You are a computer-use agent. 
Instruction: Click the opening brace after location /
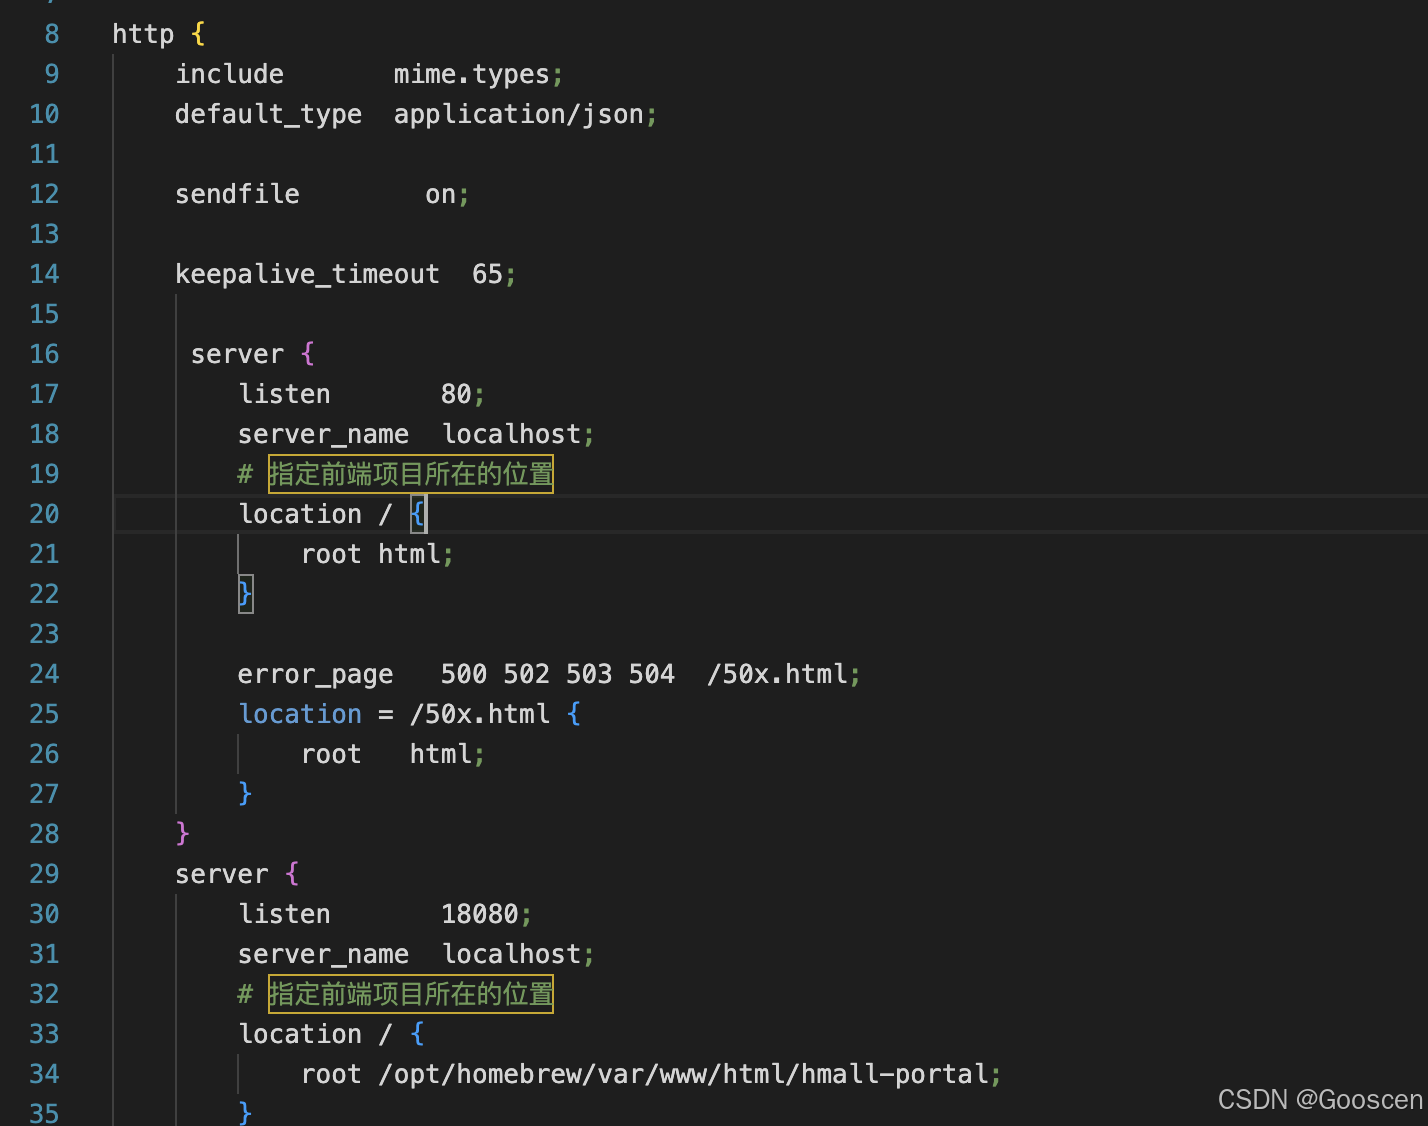419,513
